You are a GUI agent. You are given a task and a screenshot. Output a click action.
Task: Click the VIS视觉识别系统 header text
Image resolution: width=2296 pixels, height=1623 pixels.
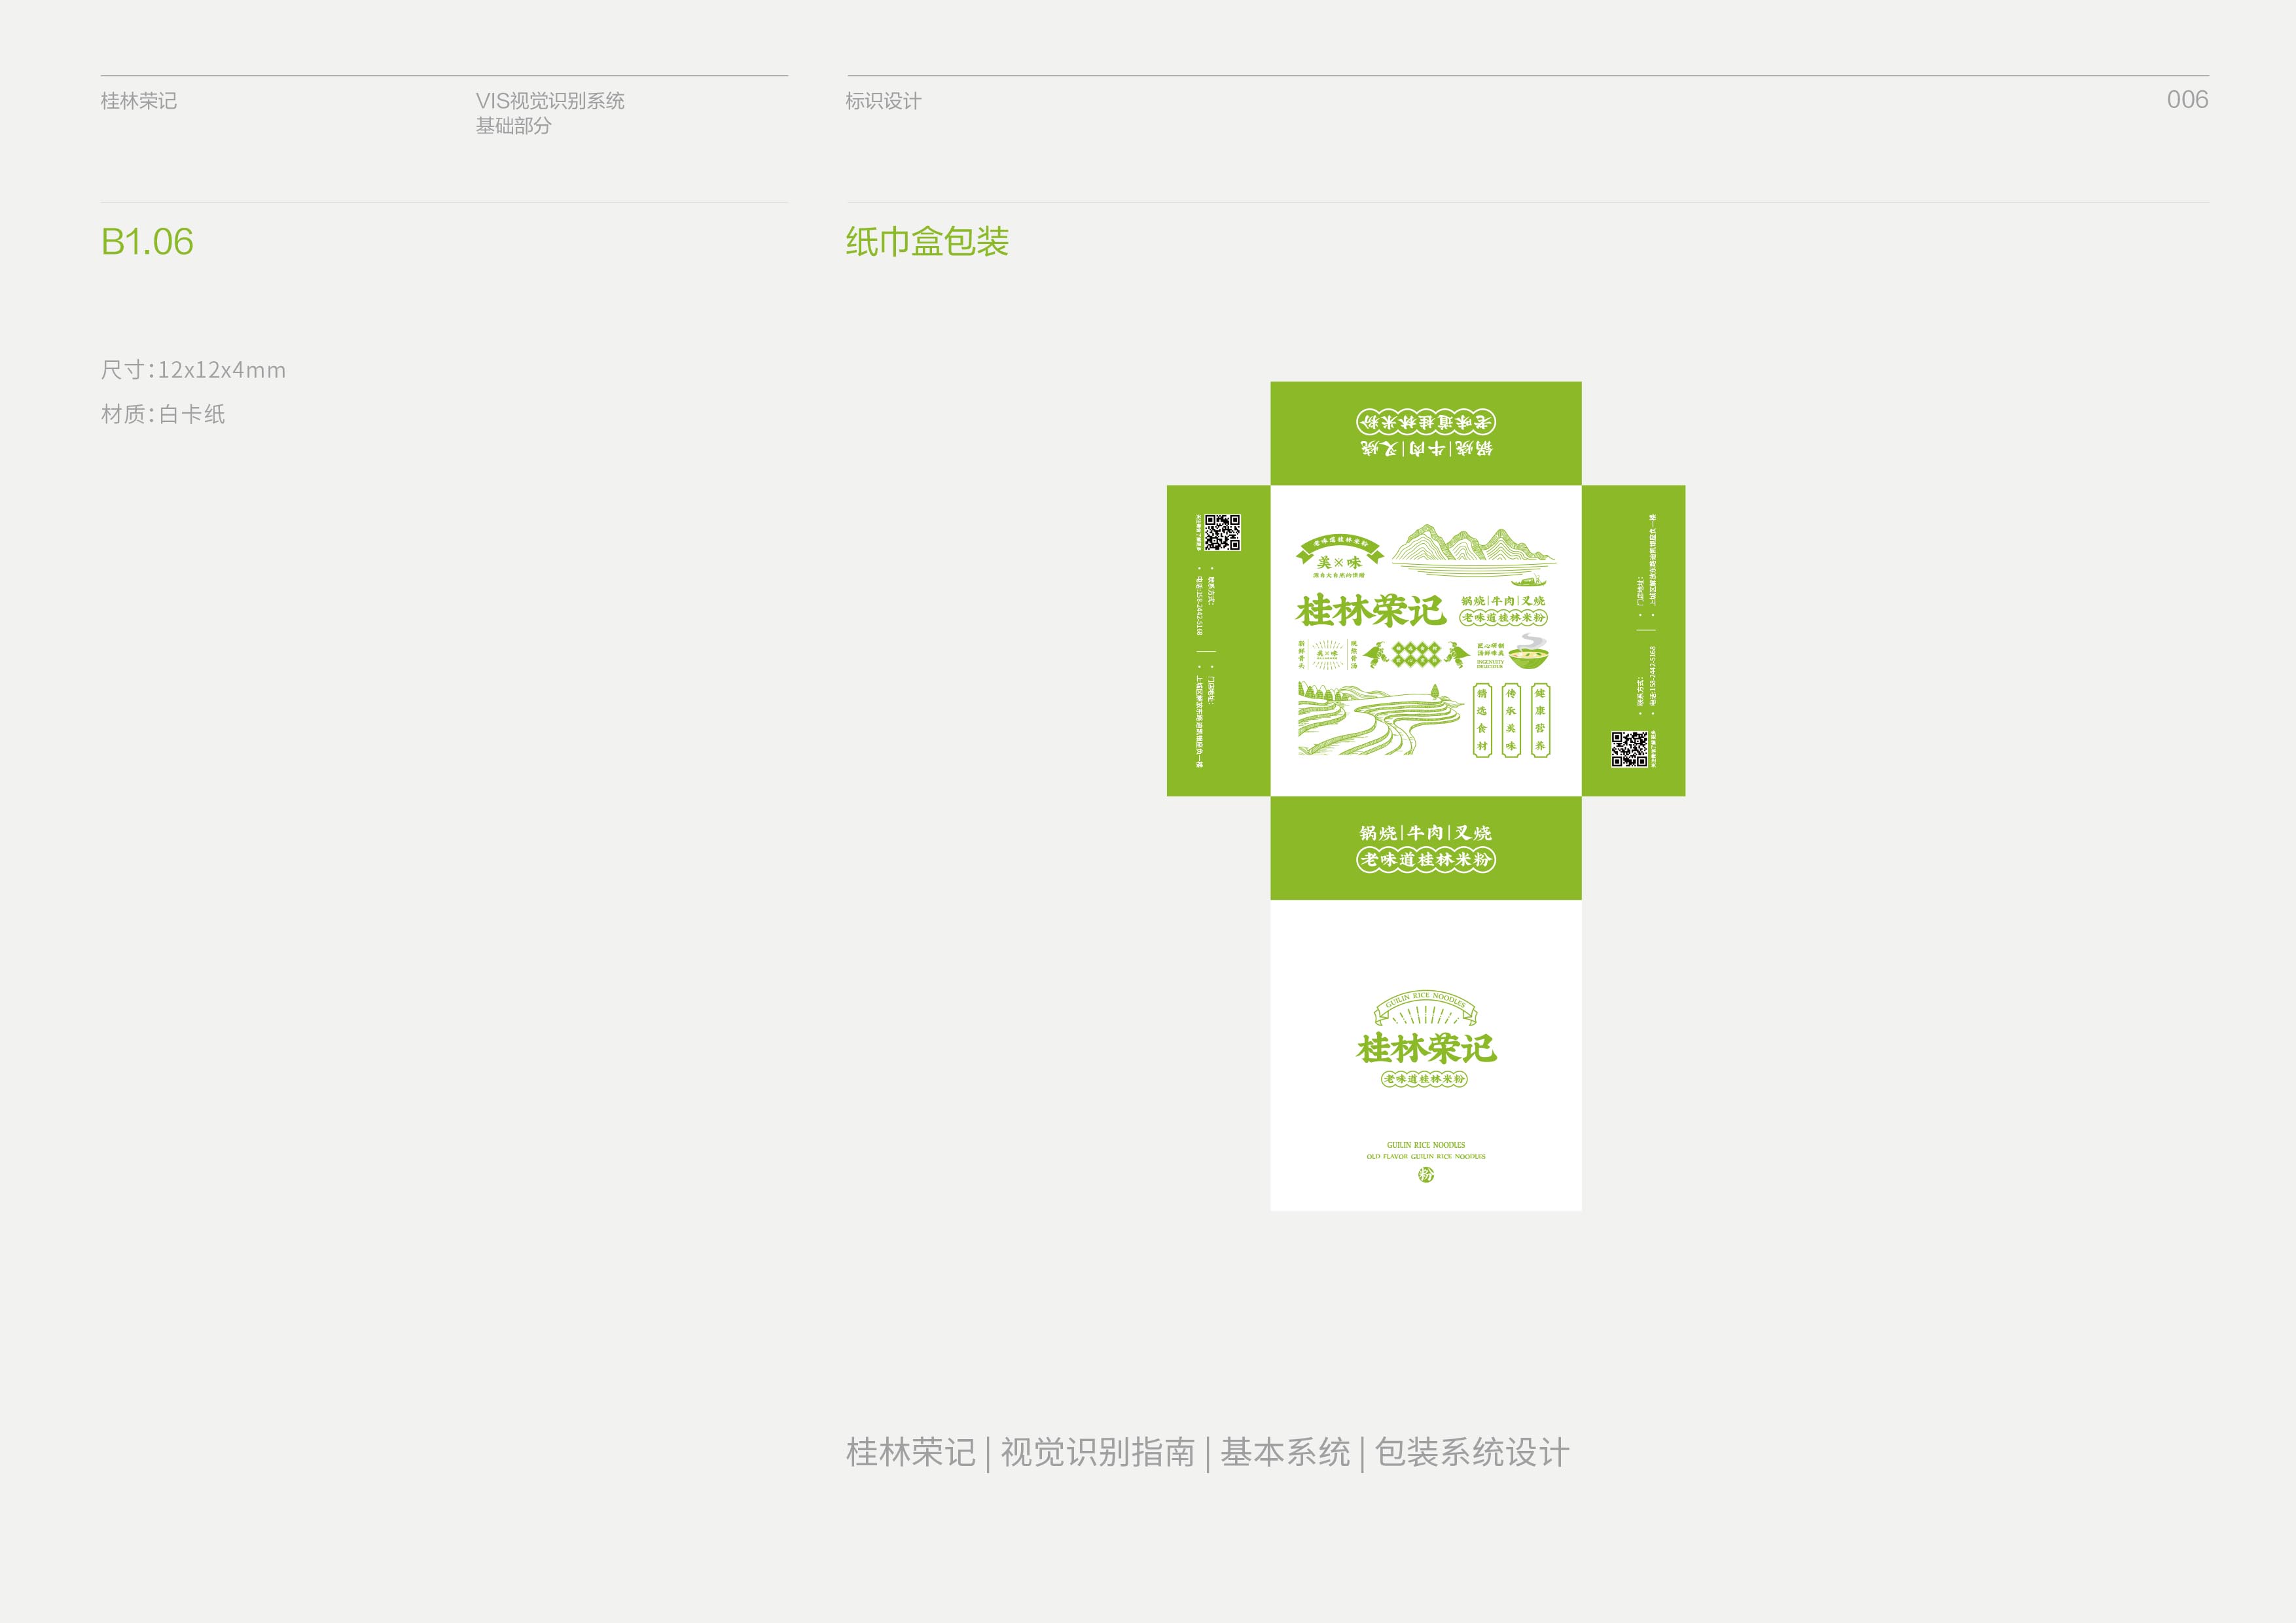550,101
